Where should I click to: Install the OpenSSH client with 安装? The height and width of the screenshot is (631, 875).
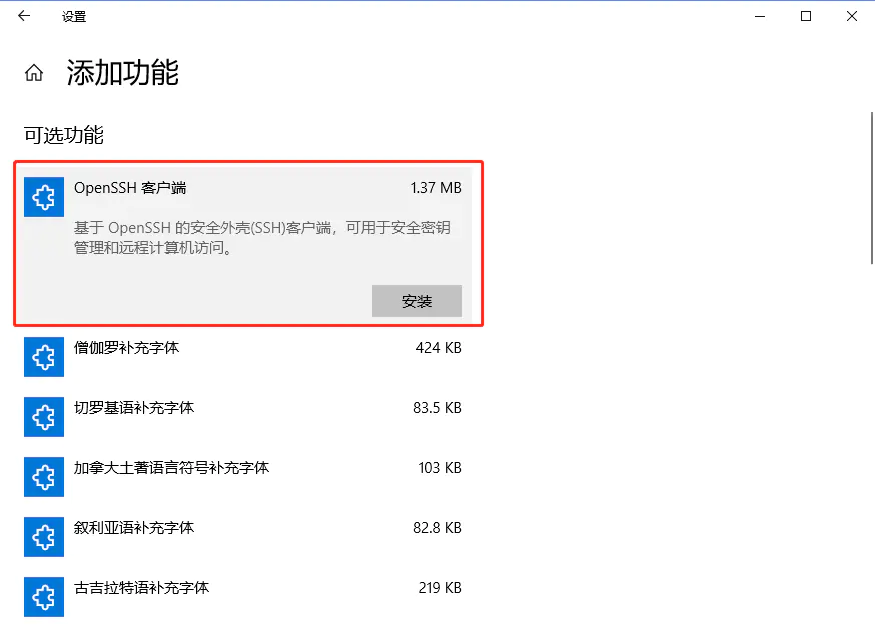pos(417,301)
